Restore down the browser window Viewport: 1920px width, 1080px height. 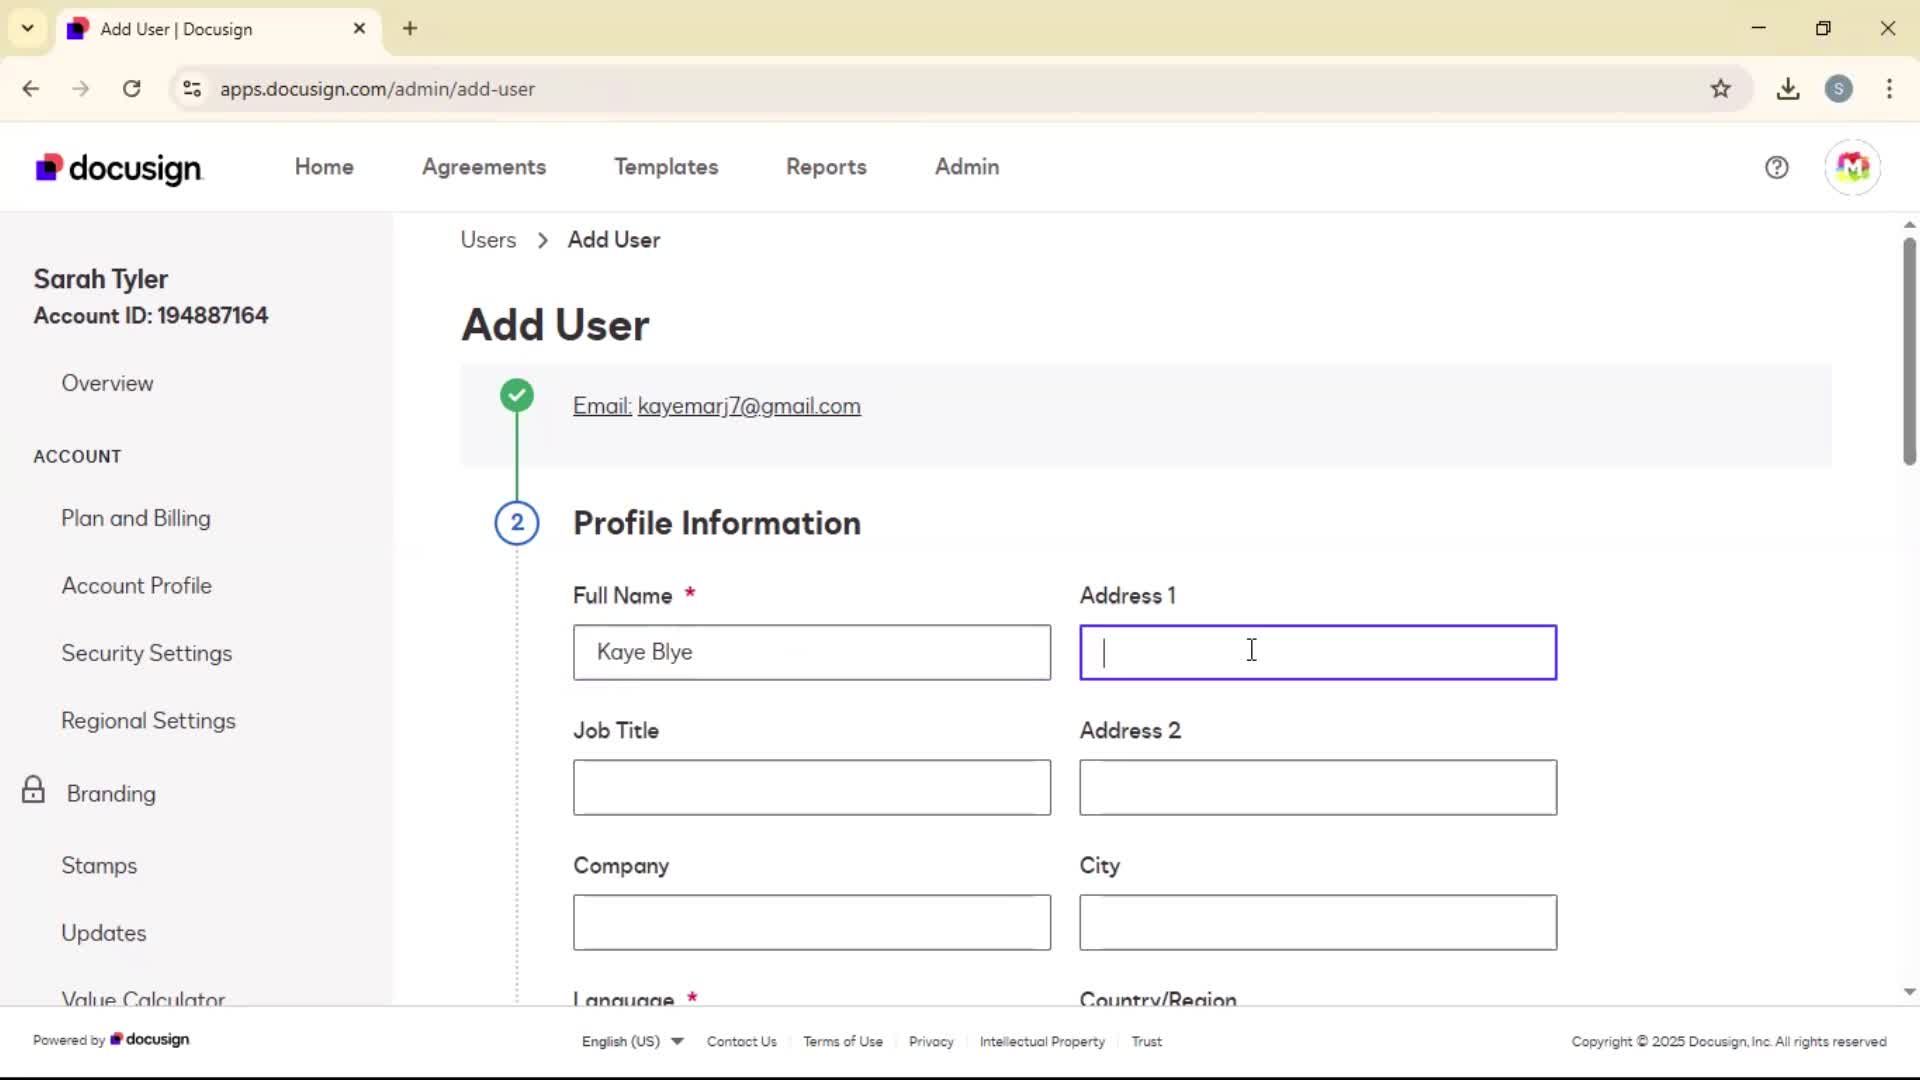1822,28
